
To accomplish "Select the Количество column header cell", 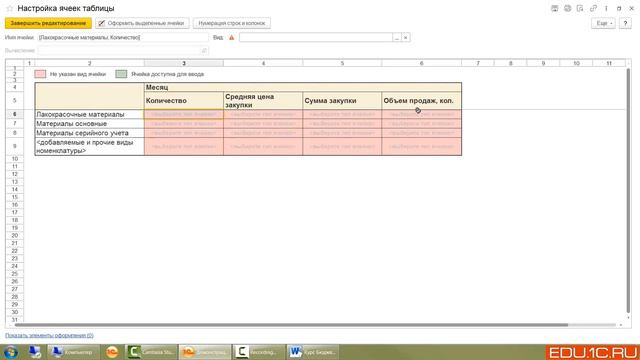I will [184, 100].
